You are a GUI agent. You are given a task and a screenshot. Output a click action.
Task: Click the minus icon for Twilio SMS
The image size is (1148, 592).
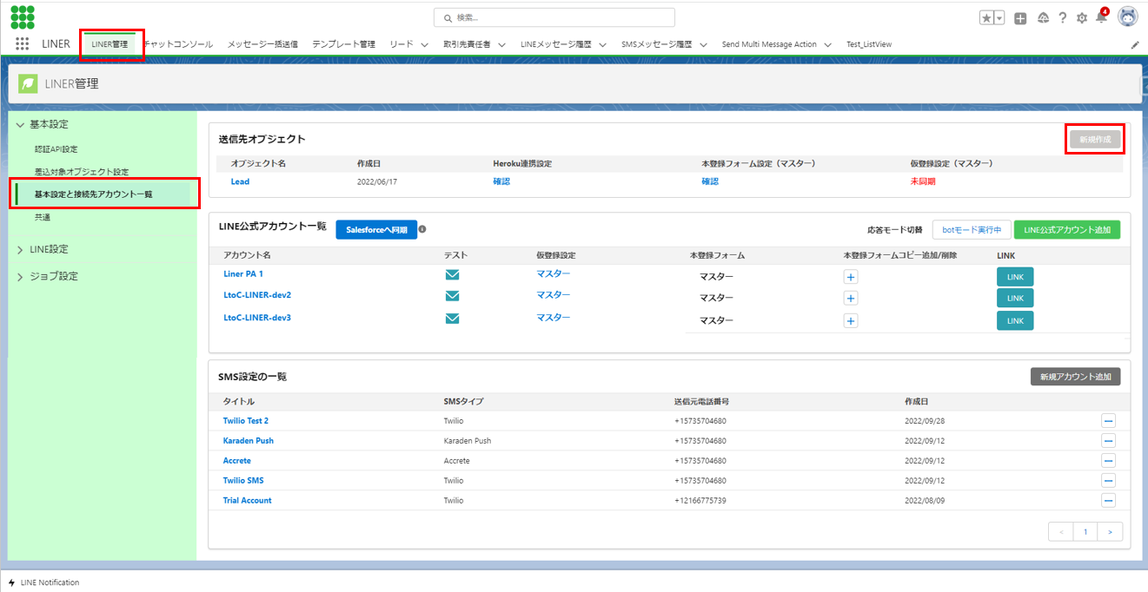pyautogui.click(x=1108, y=480)
